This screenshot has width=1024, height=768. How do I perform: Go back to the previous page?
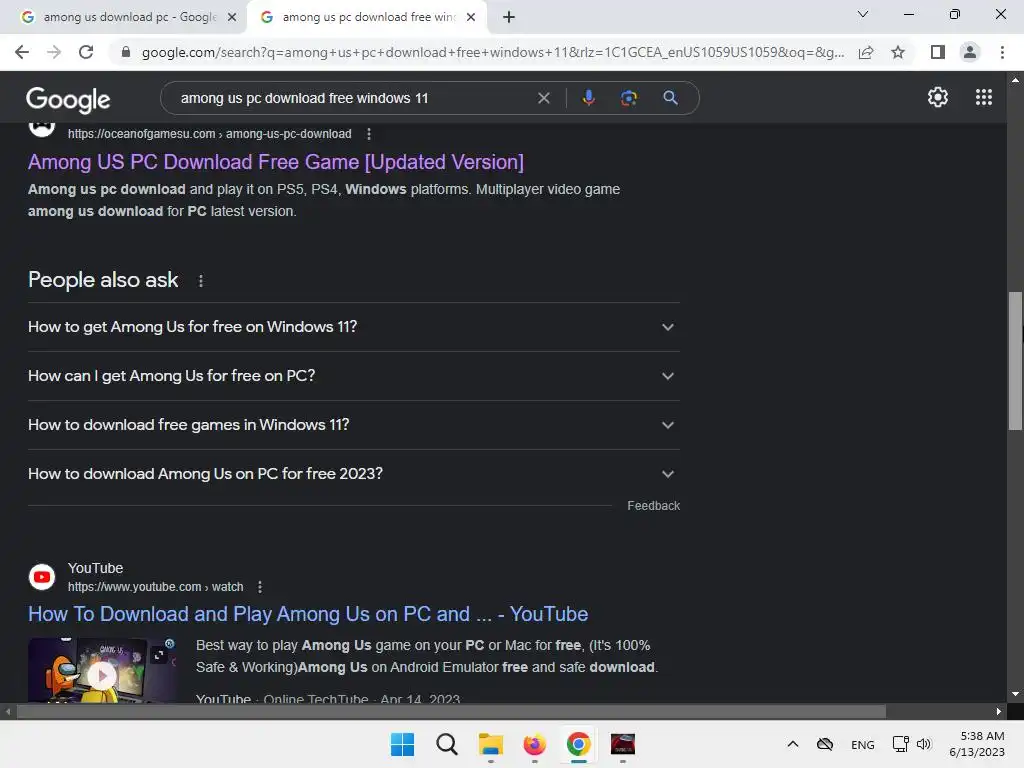tap(22, 52)
